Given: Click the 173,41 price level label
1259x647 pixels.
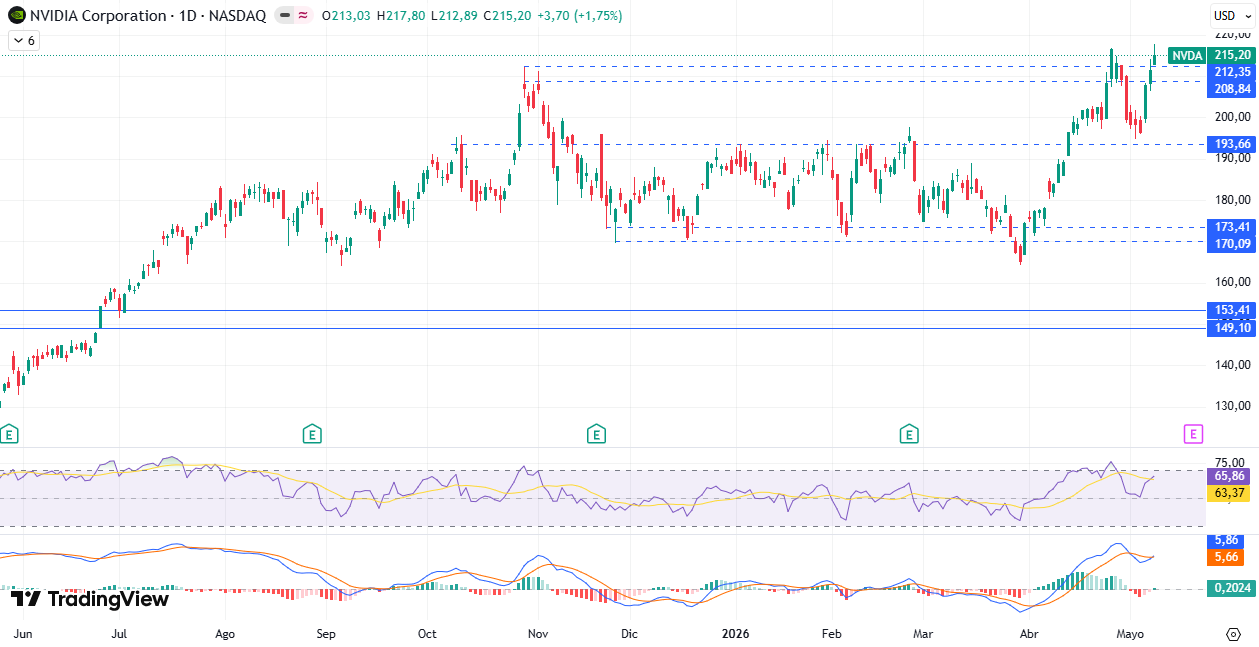Looking at the screenshot, I should tap(1231, 227).
